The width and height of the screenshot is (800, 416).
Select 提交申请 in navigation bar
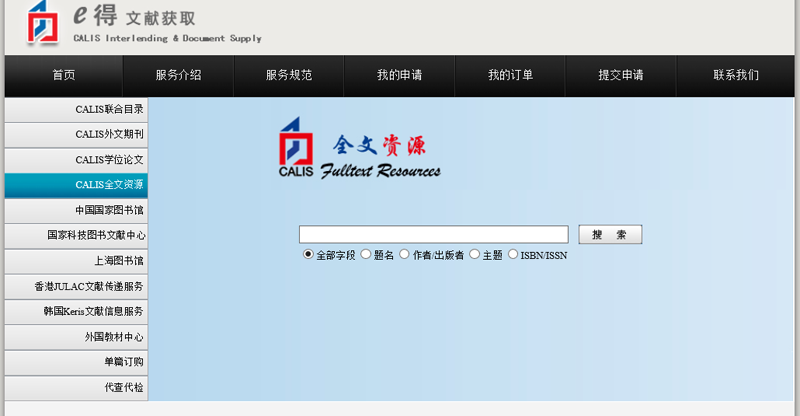click(x=621, y=76)
